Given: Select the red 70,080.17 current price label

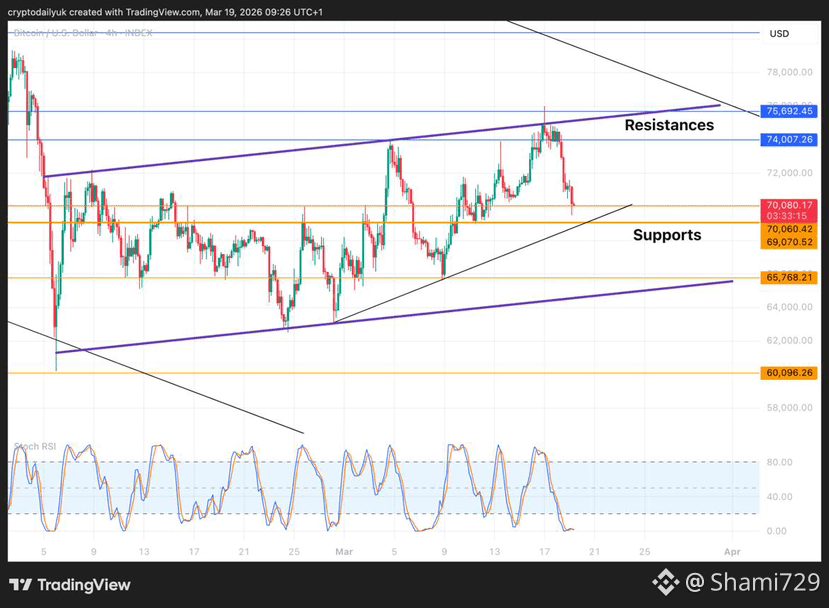Looking at the screenshot, I should [x=789, y=205].
